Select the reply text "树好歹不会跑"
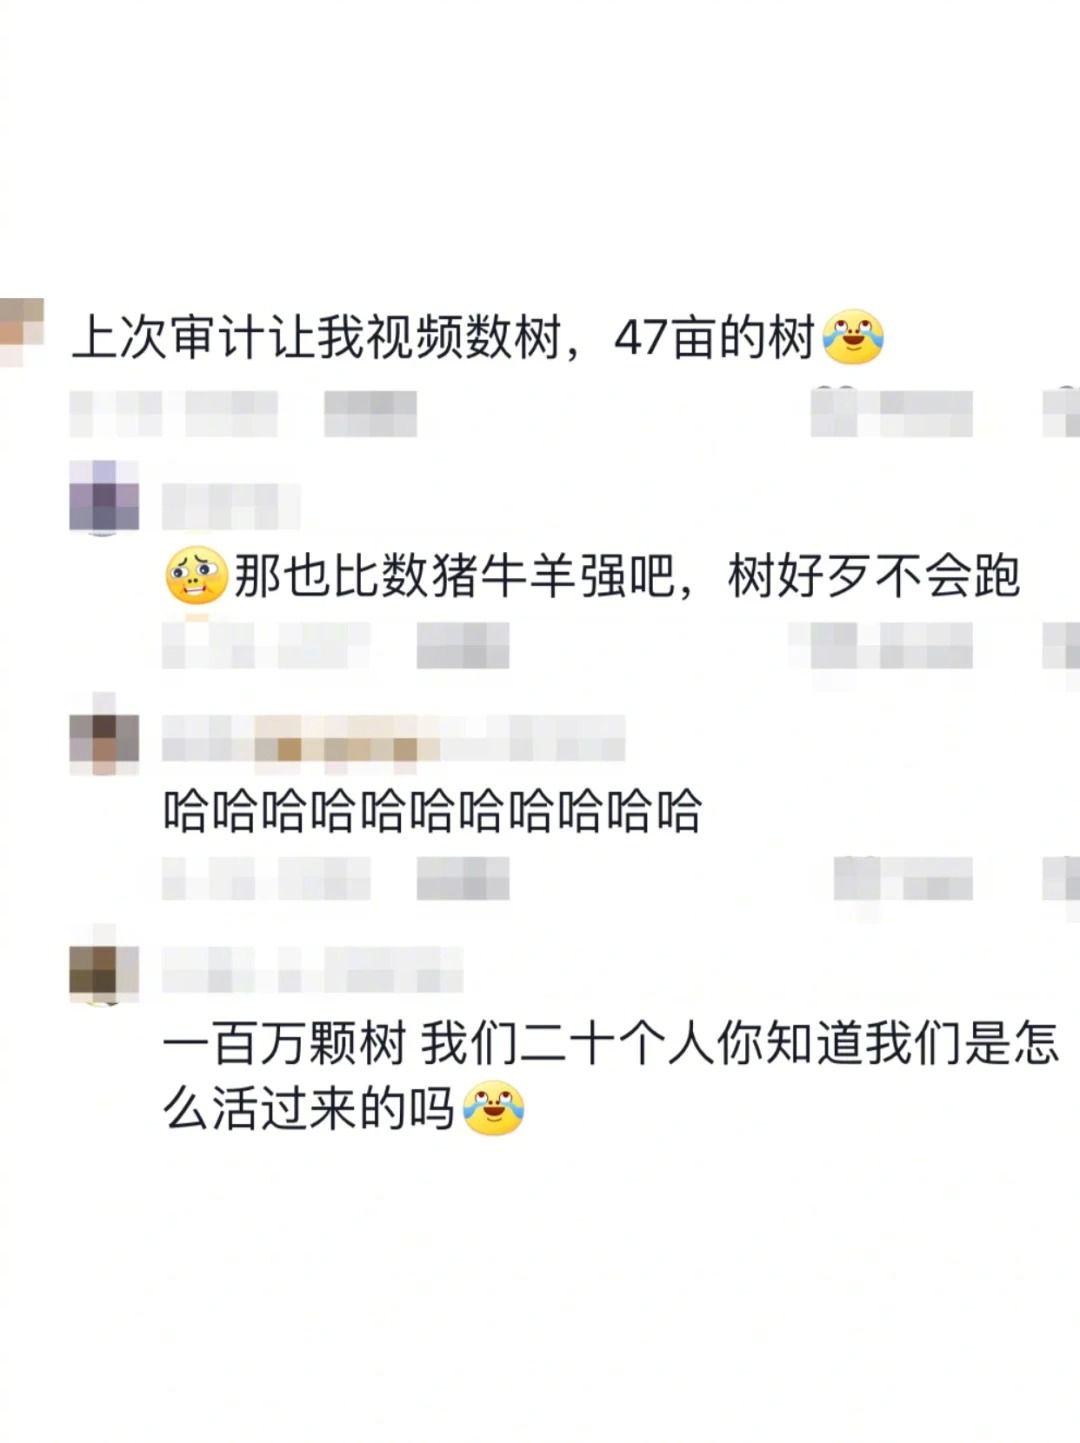This screenshot has width=1080, height=1443. tap(874, 577)
